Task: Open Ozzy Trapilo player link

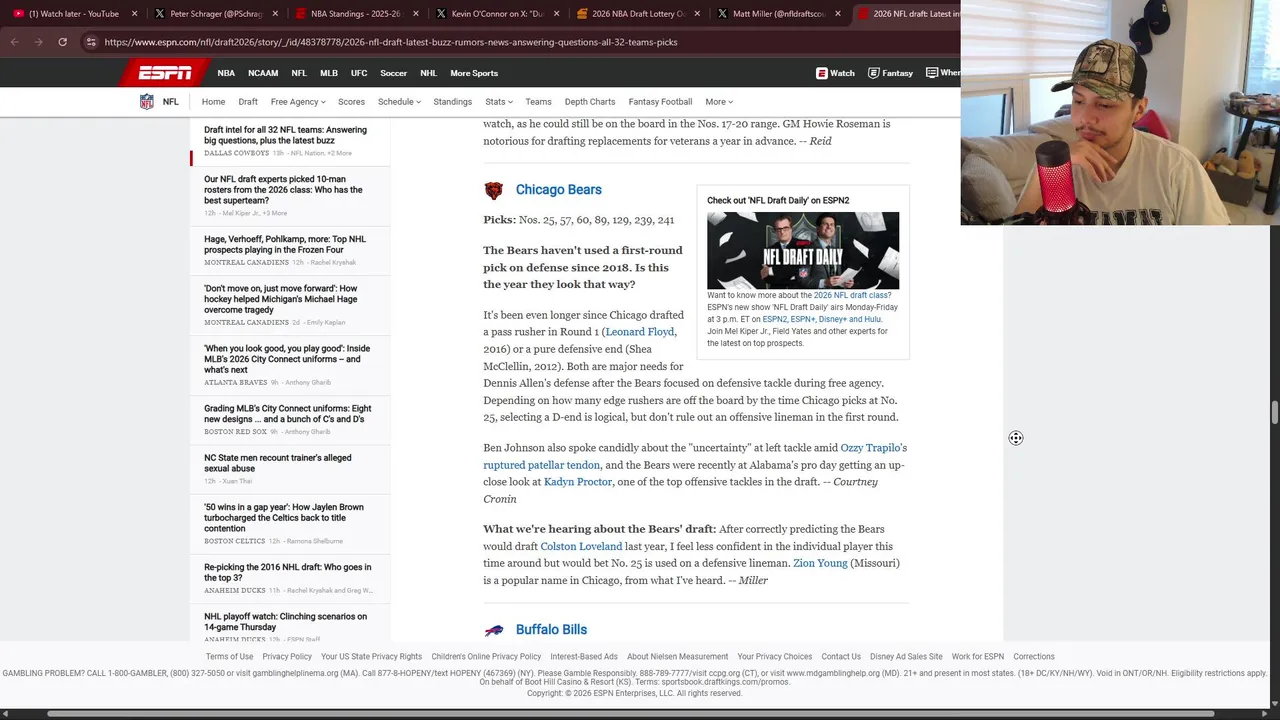Action: pyautogui.click(x=870, y=448)
